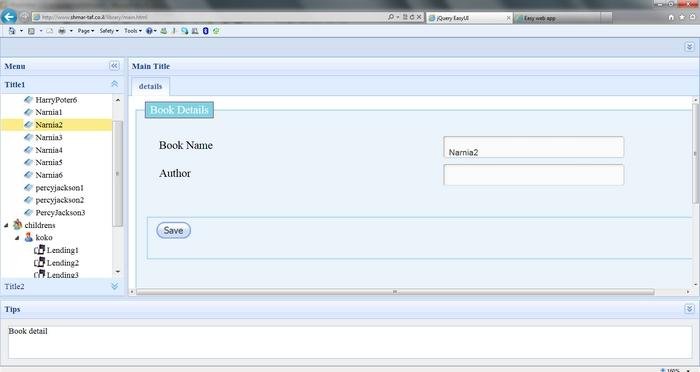The height and width of the screenshot is (372, 700).
Task: Open the Tools menu dropdown
Action: [x=133, y=31]
